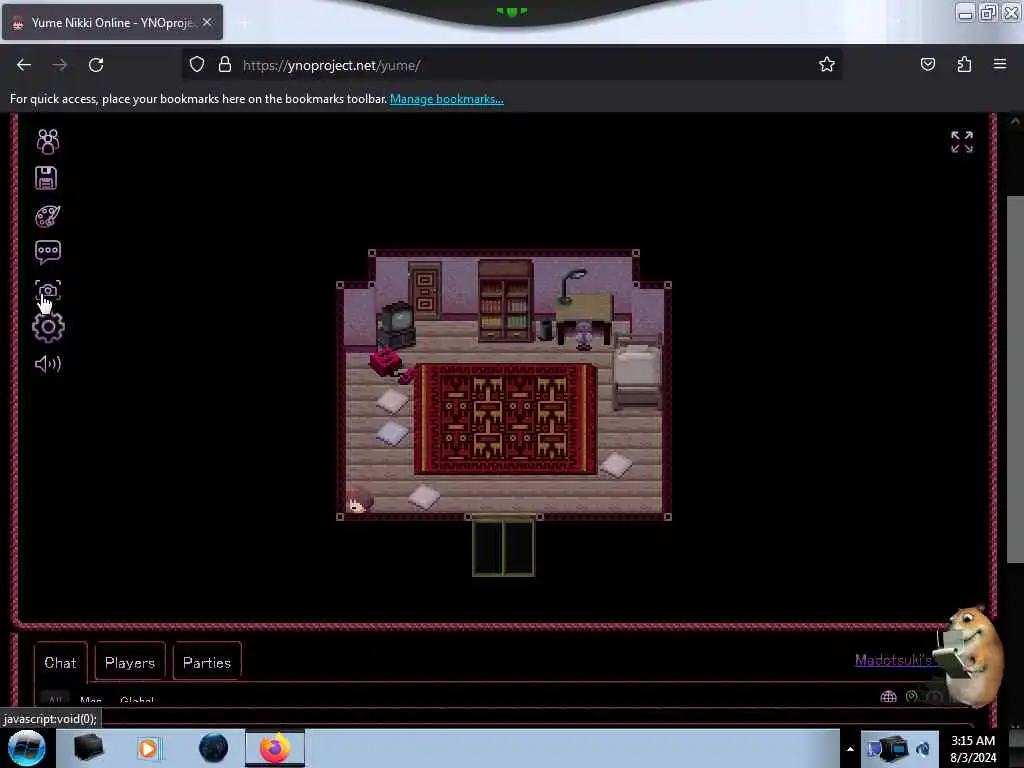Click the globe icon in chat panel

[x=888, y=697]
